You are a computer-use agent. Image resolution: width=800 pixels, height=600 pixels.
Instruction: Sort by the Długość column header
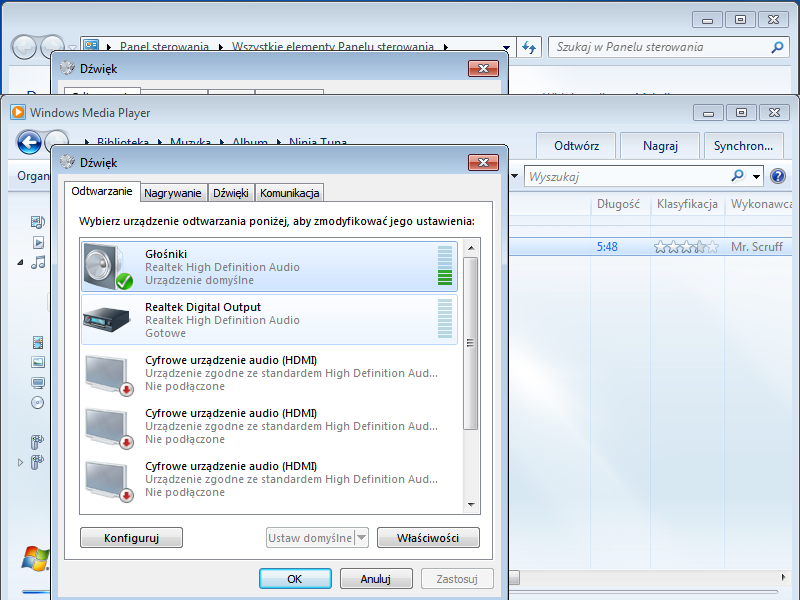618,204
